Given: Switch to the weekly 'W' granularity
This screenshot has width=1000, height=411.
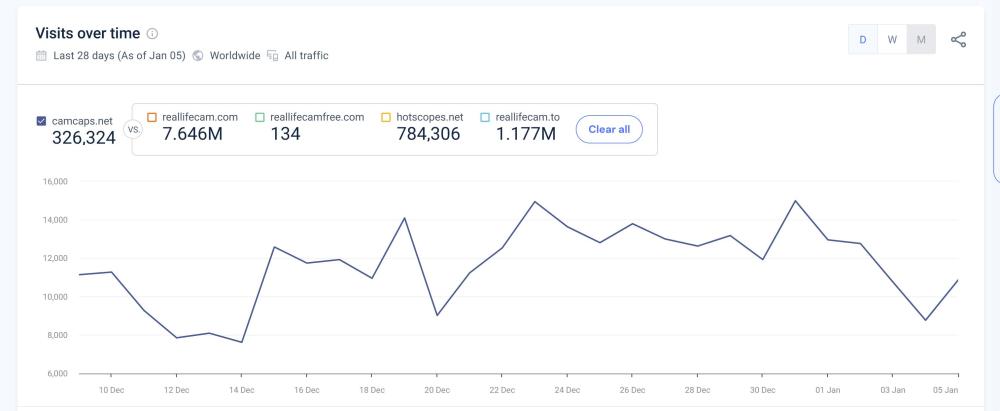Looking at the screenshot, I should click(x=891, y=39).
